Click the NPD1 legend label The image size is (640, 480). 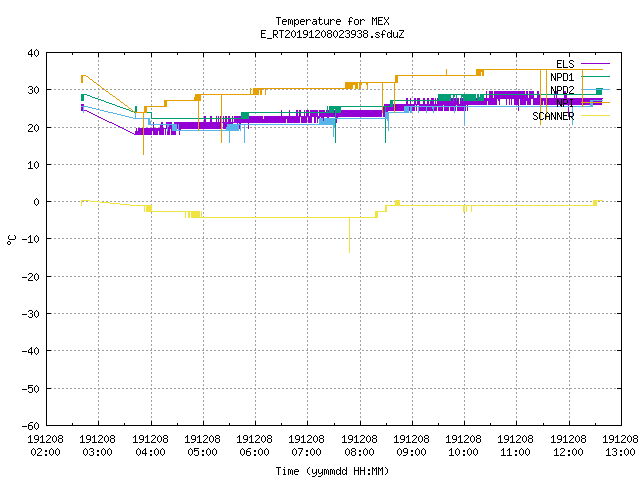point(562,77)
